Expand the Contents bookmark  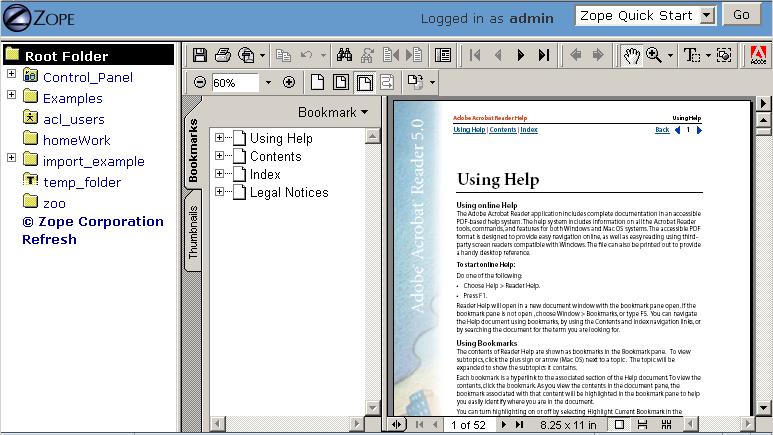pyautogui.click(x=219, y=156)
